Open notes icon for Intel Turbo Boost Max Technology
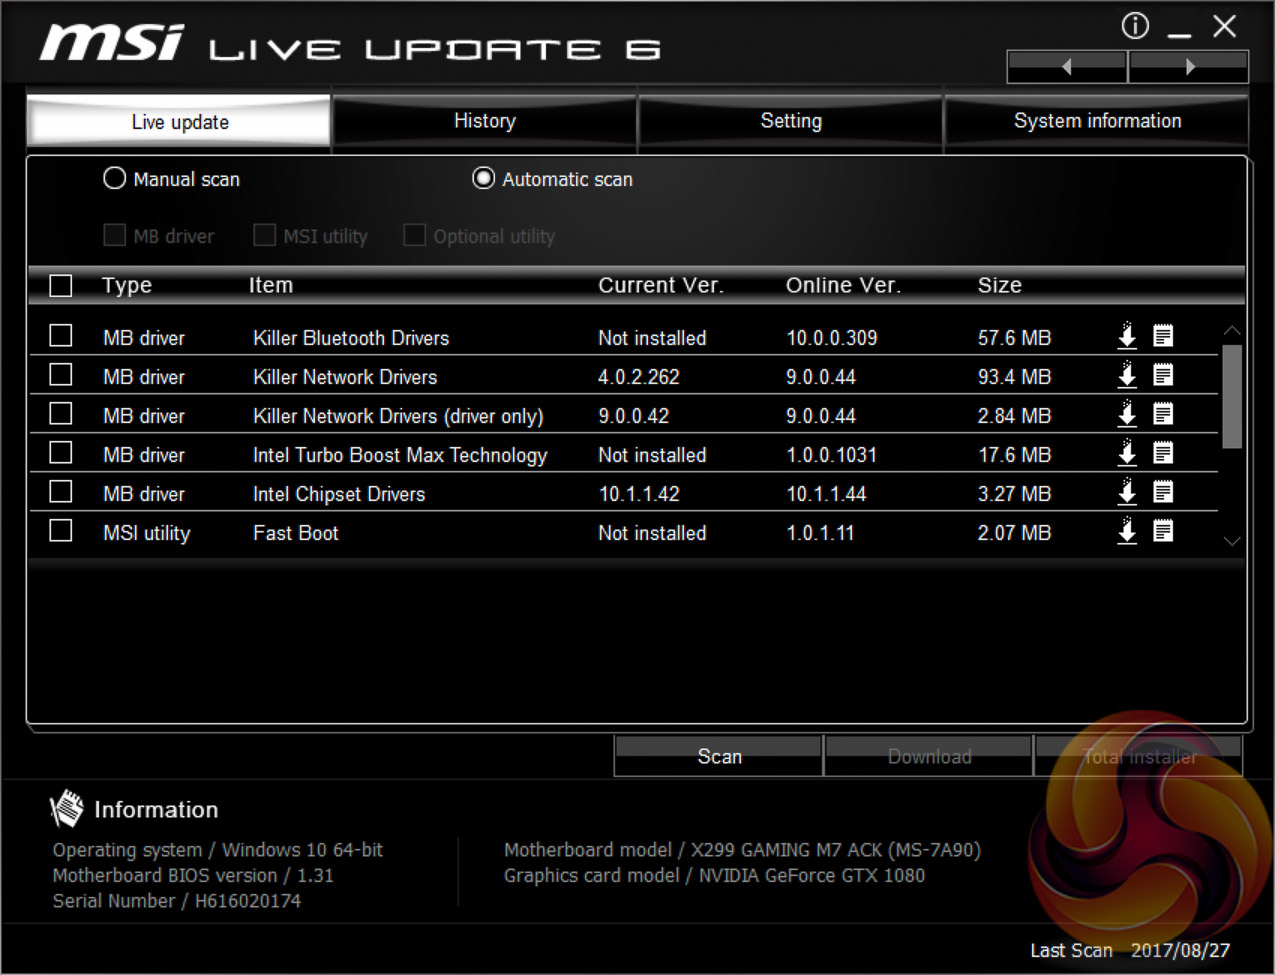 coord(1163,453)
